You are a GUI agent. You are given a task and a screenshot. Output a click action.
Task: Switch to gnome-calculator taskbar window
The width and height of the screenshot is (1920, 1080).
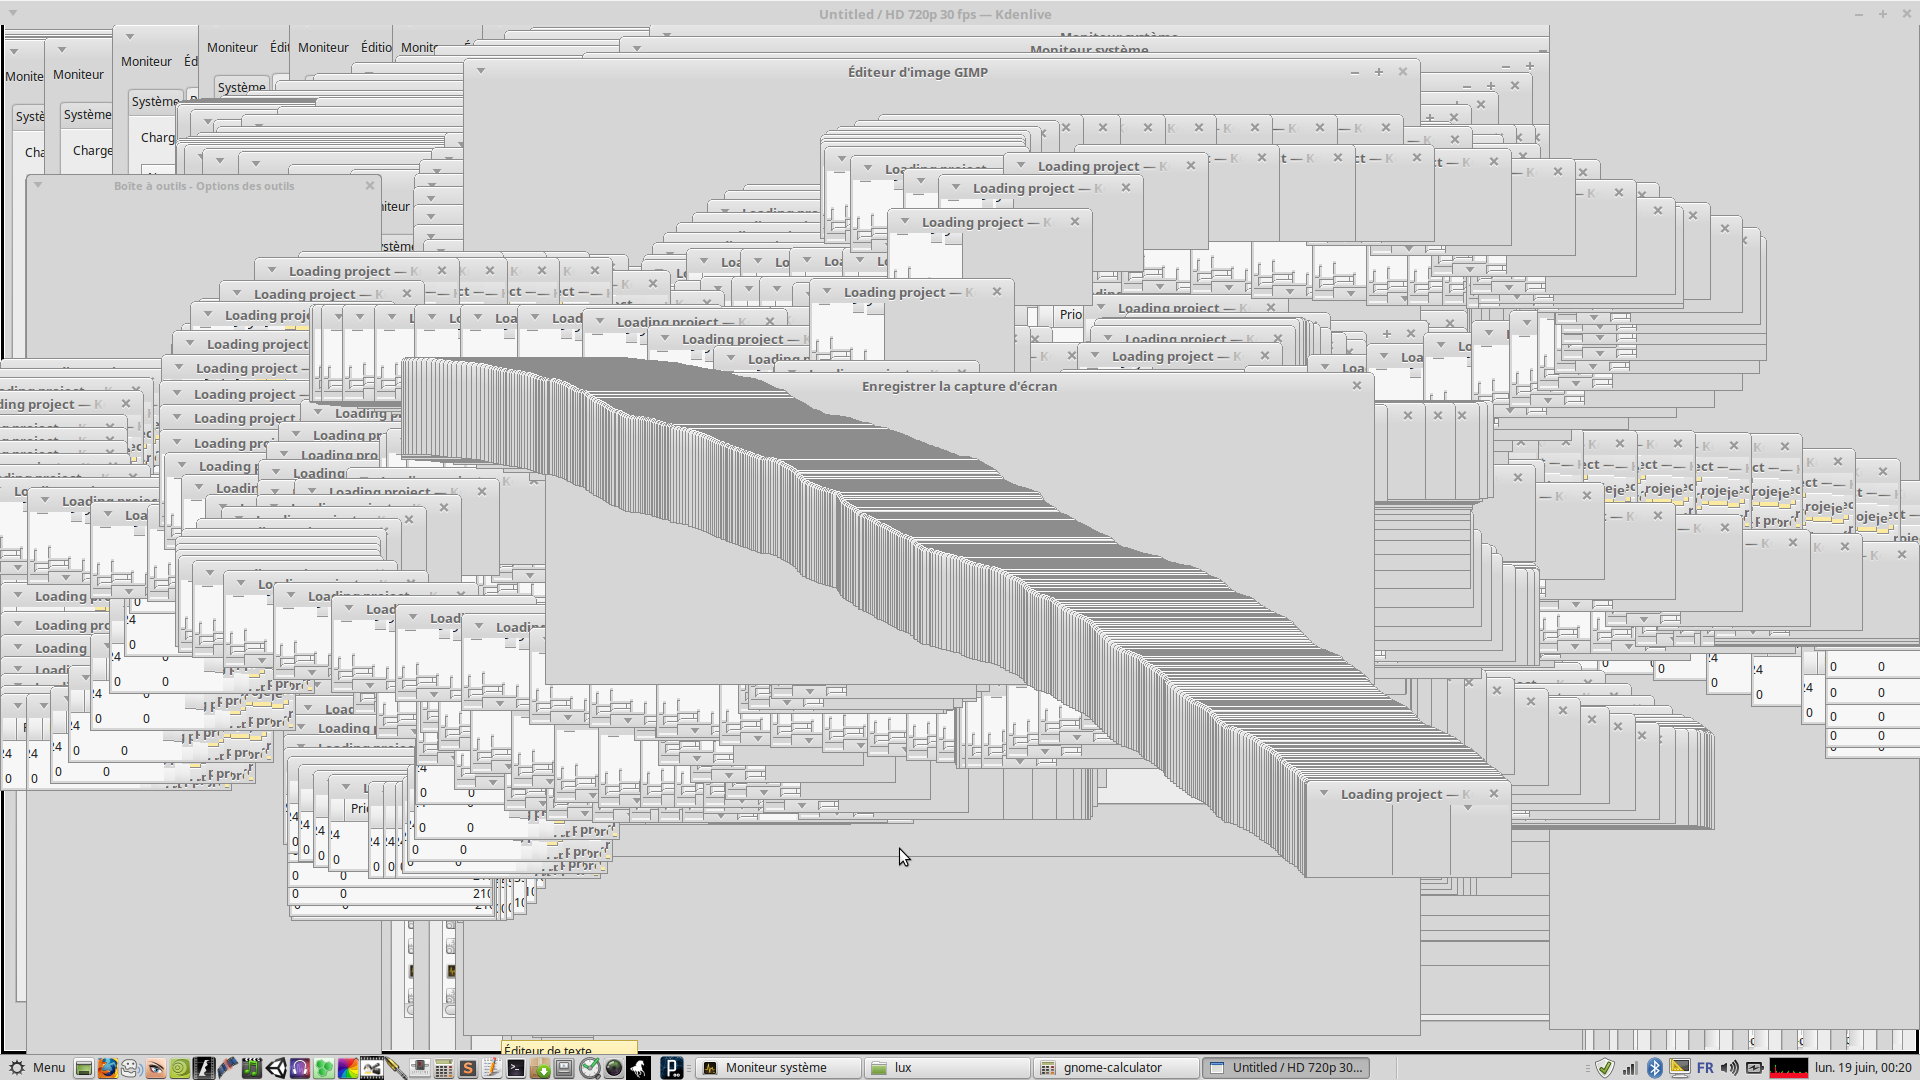pyautogui.click(x=1112, y=1068)
